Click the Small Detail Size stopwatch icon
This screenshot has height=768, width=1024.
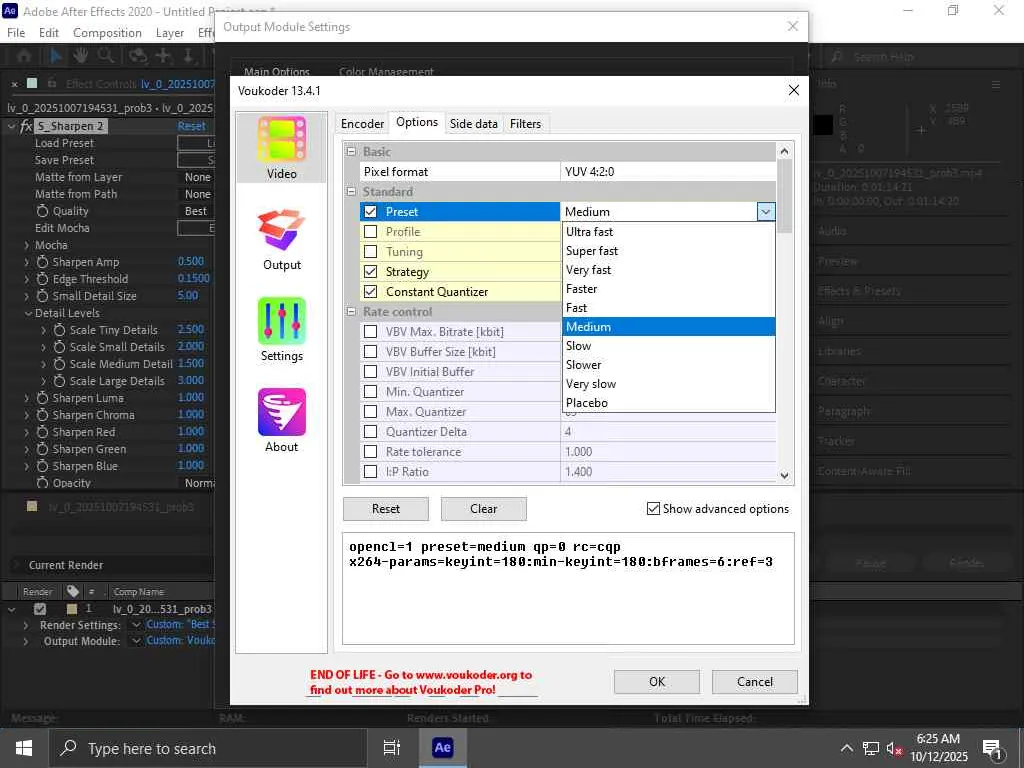click(x=42, y=296)
